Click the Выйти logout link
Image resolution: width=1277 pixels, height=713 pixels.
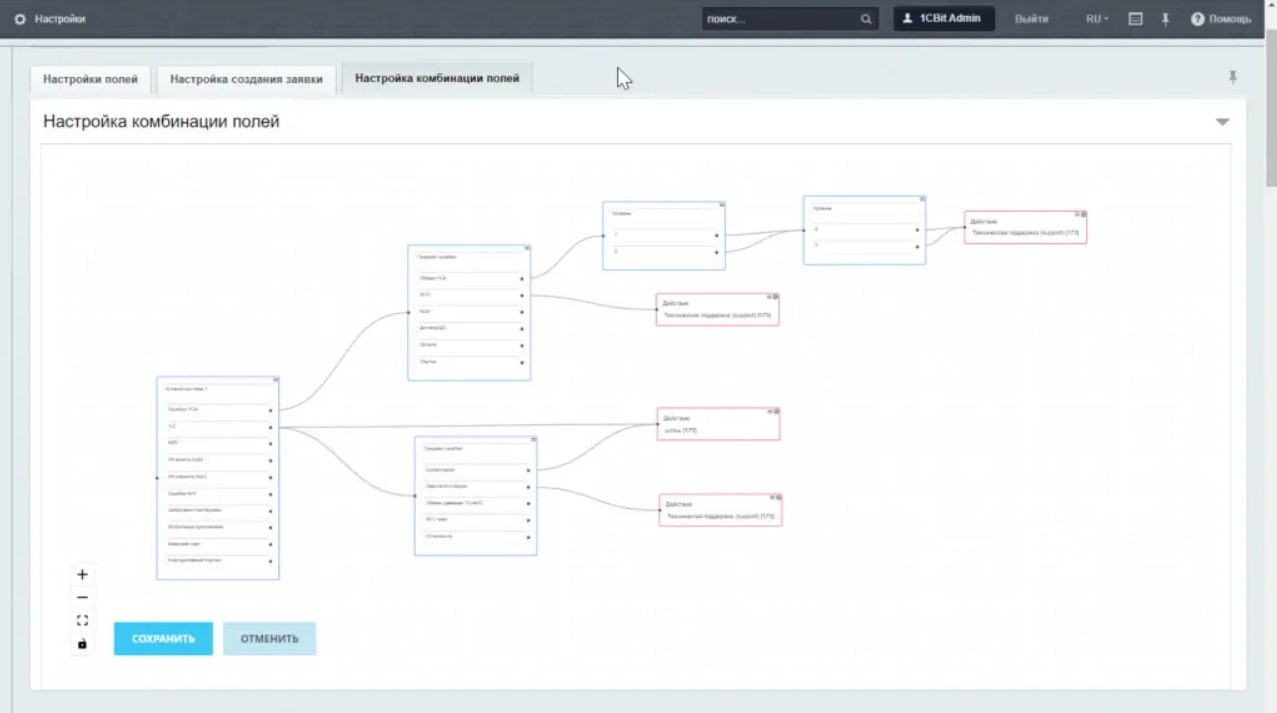click(x=1031, y=19)
